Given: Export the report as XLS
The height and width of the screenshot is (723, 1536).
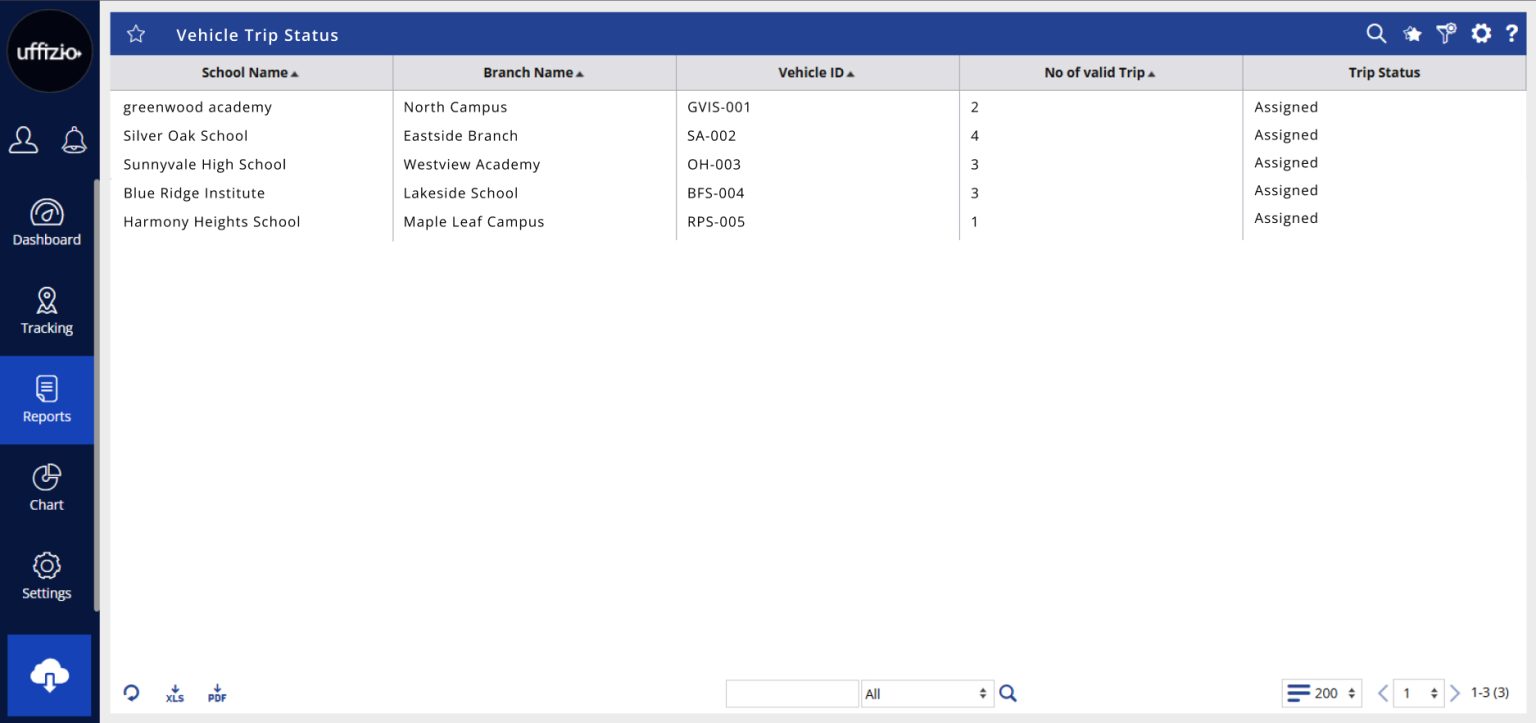Looking at the screenshot, I should tap(175, 693).
